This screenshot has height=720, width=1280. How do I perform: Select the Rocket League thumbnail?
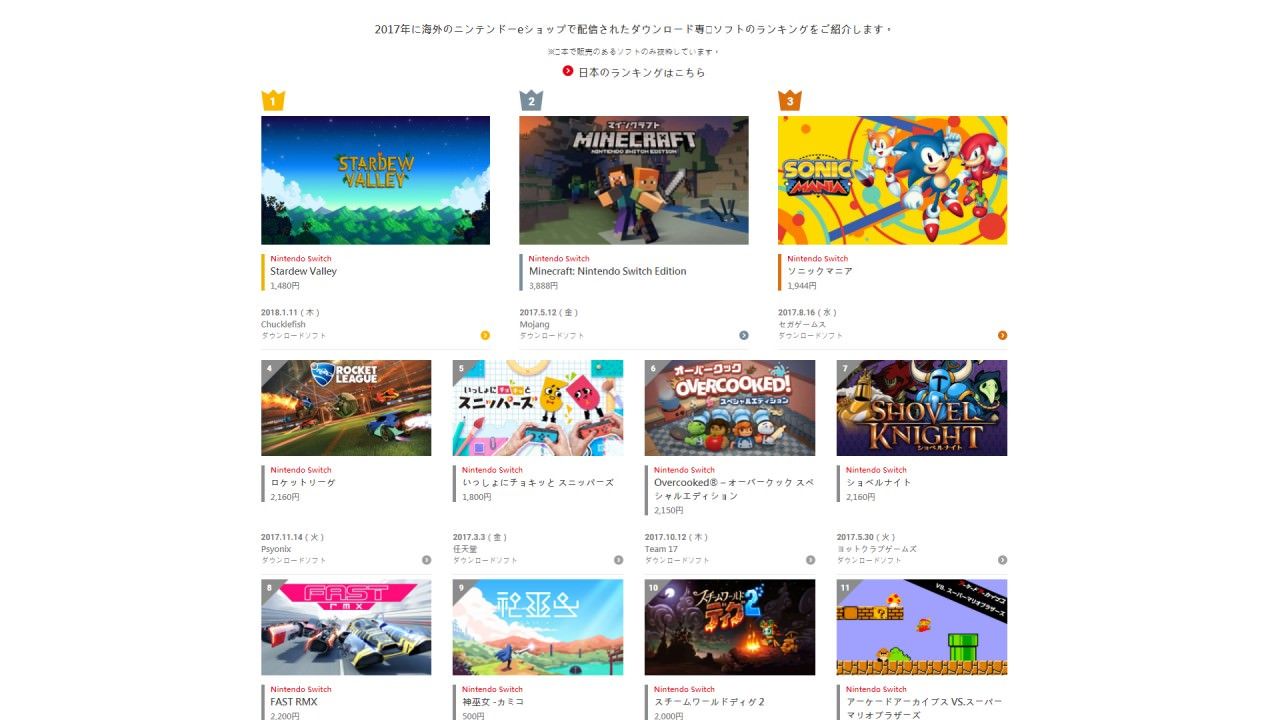click(x=346, y=408)
